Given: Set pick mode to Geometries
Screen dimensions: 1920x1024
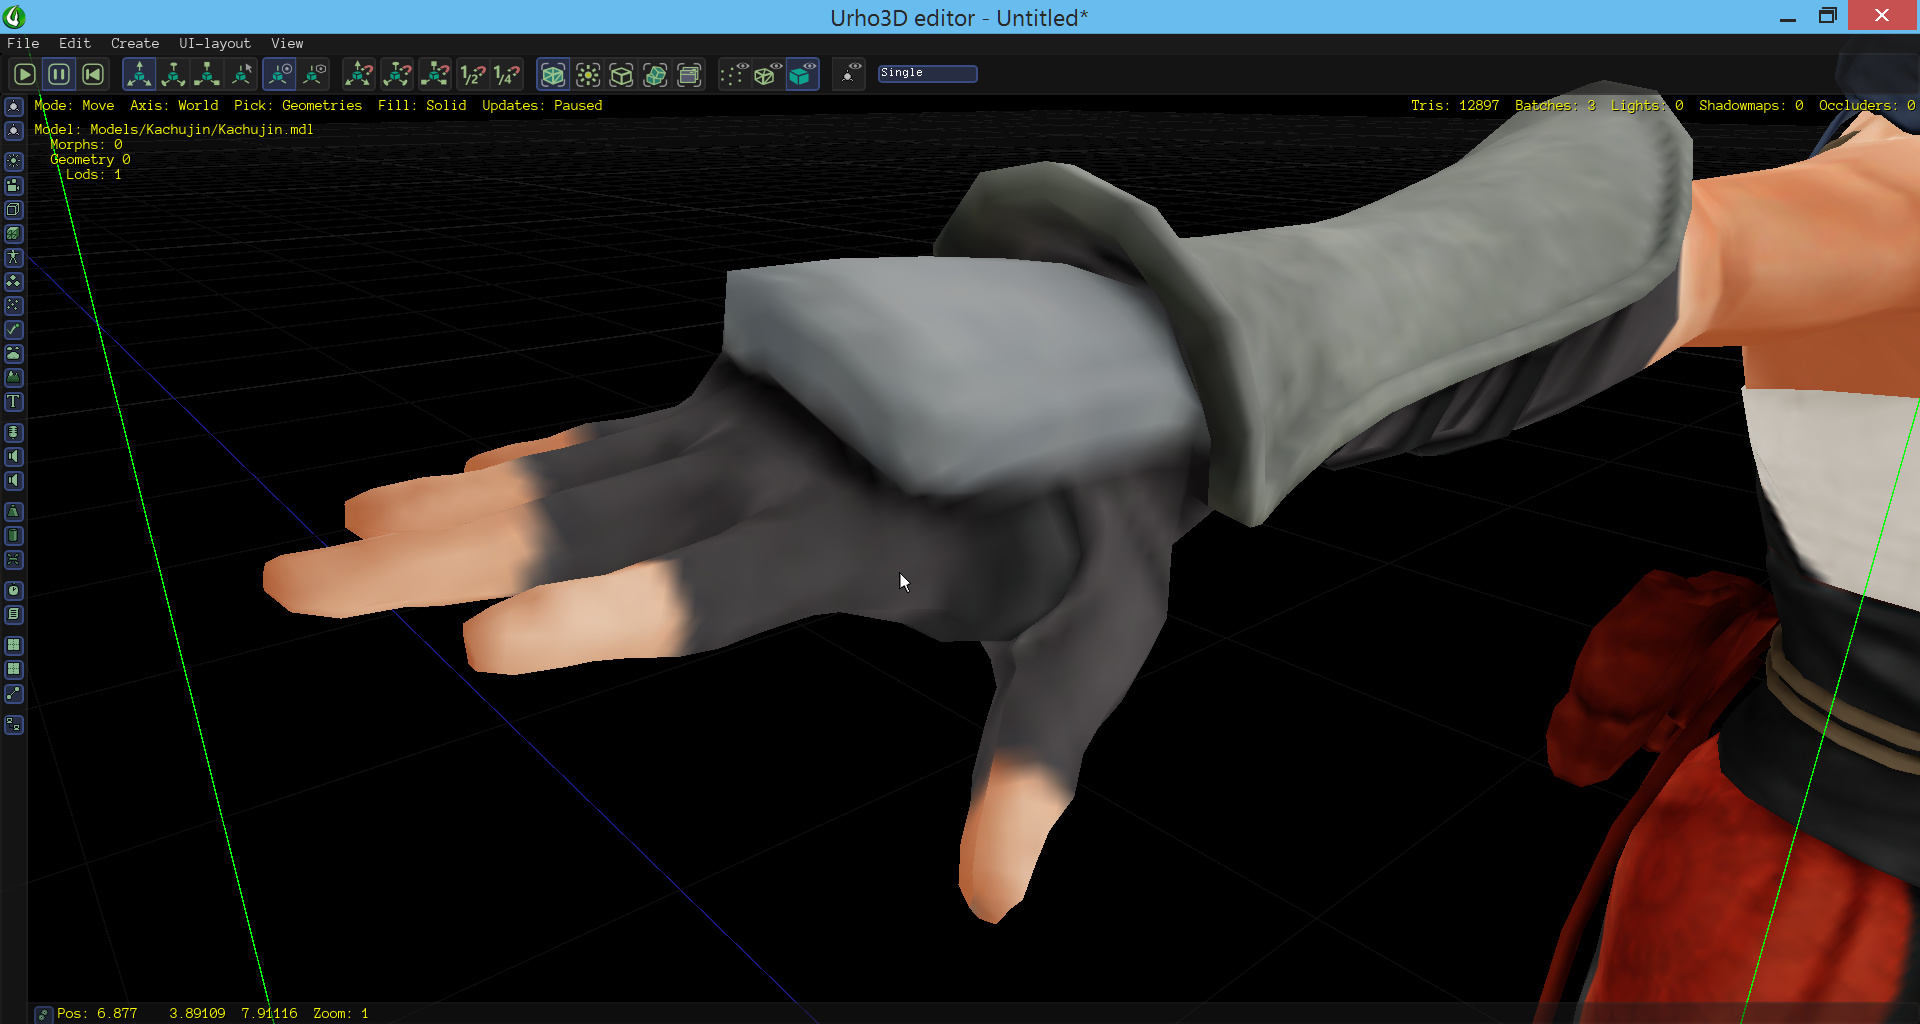Looking at the screenshot, I should 553,74.
